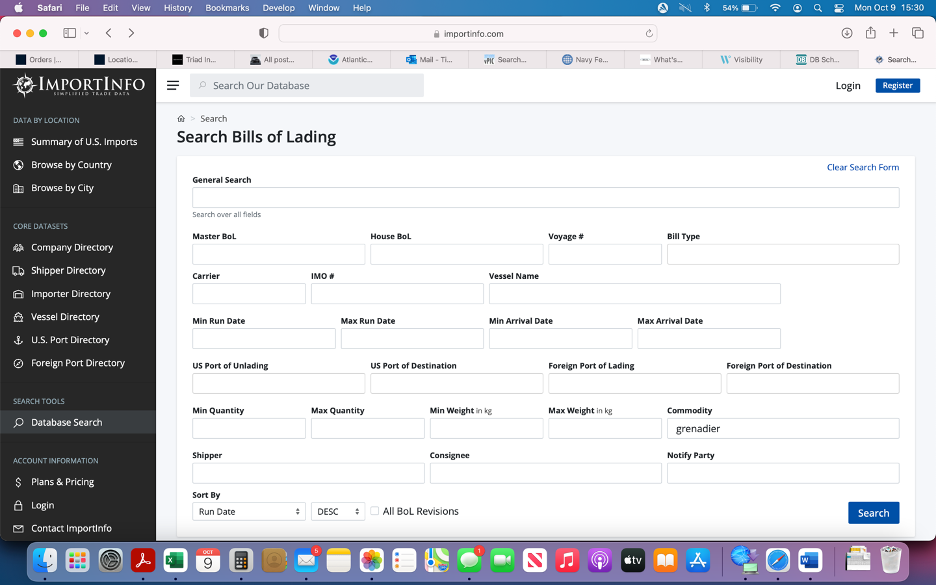Open Browse by Country in sidebar
Screen dimensions: 936x586
(71, 165)
